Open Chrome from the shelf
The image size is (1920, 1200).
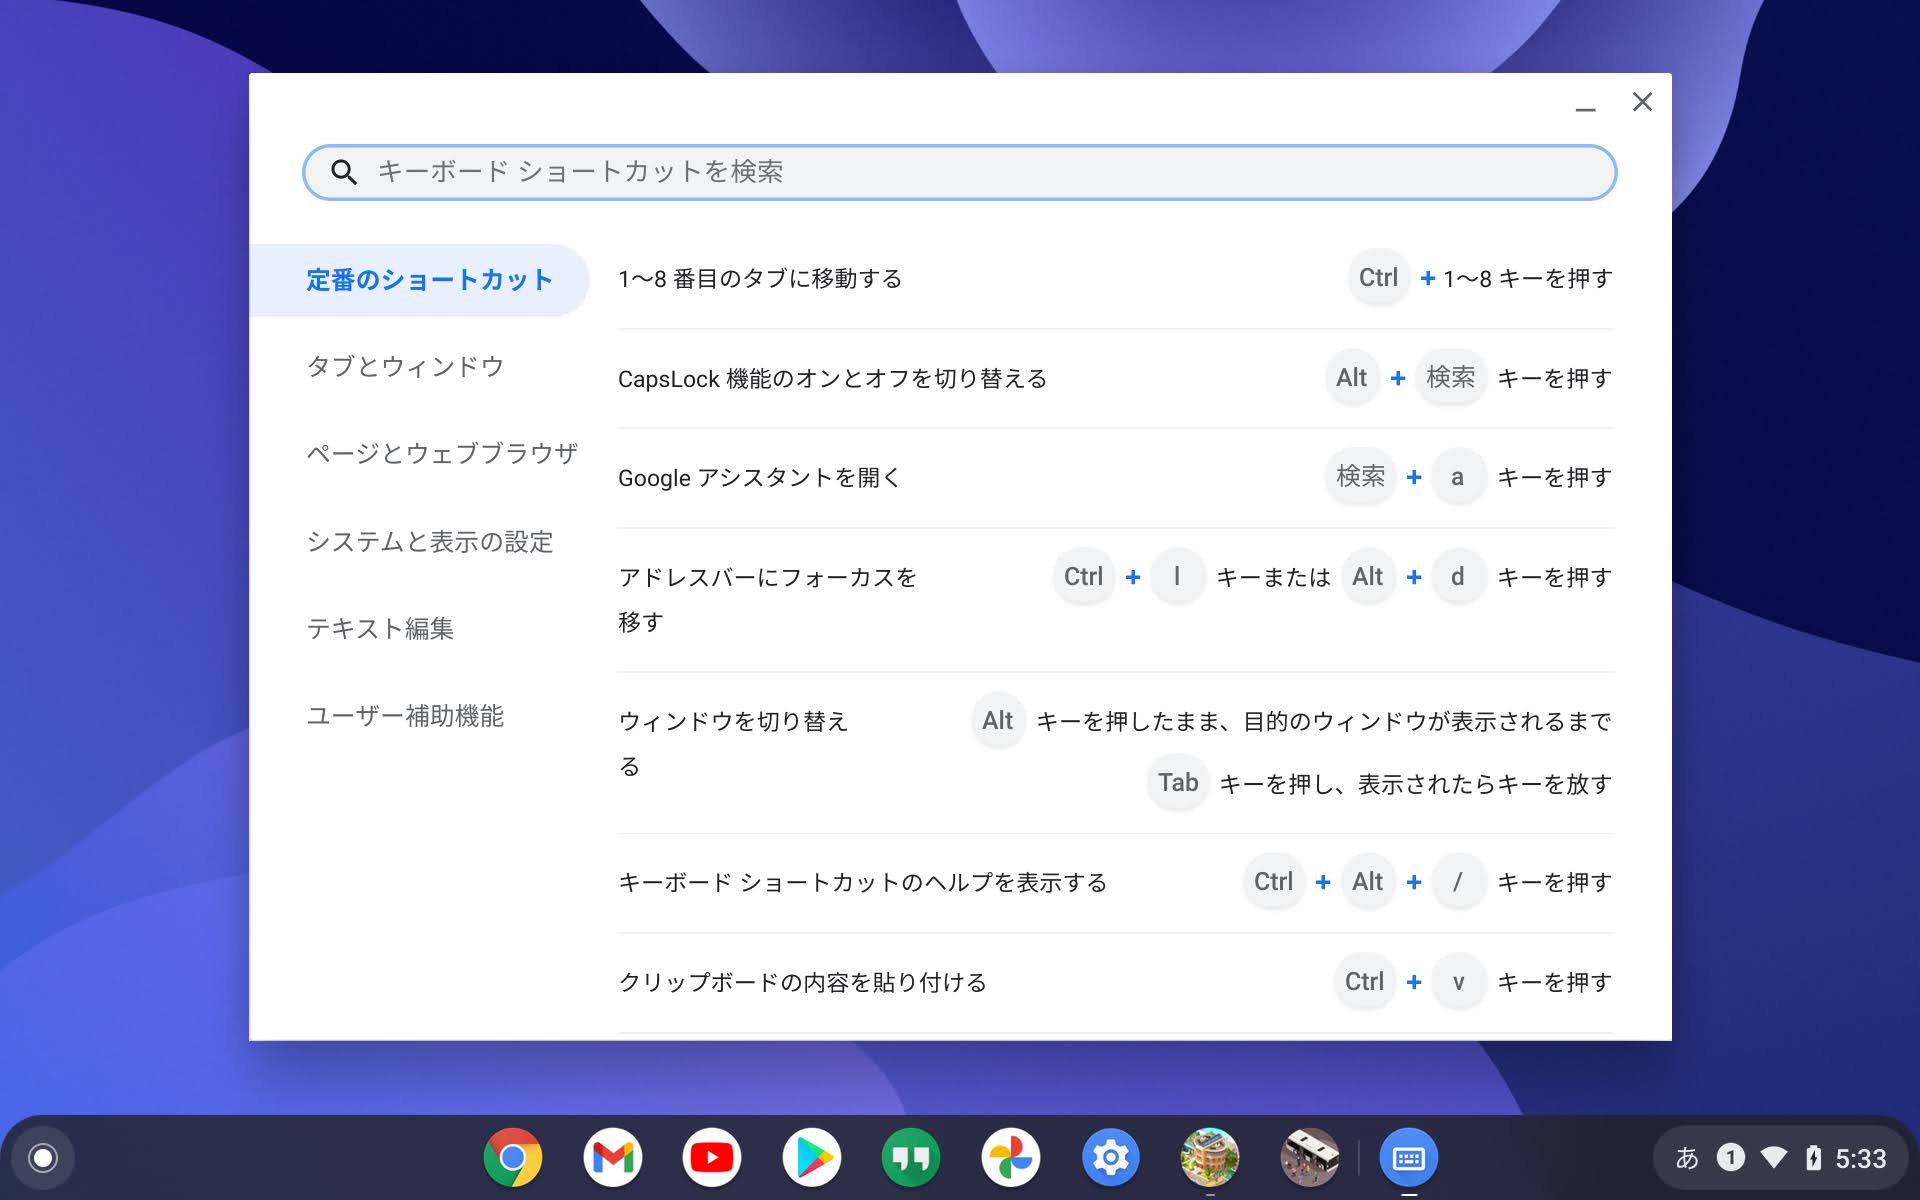click(x=512, y=1158)
